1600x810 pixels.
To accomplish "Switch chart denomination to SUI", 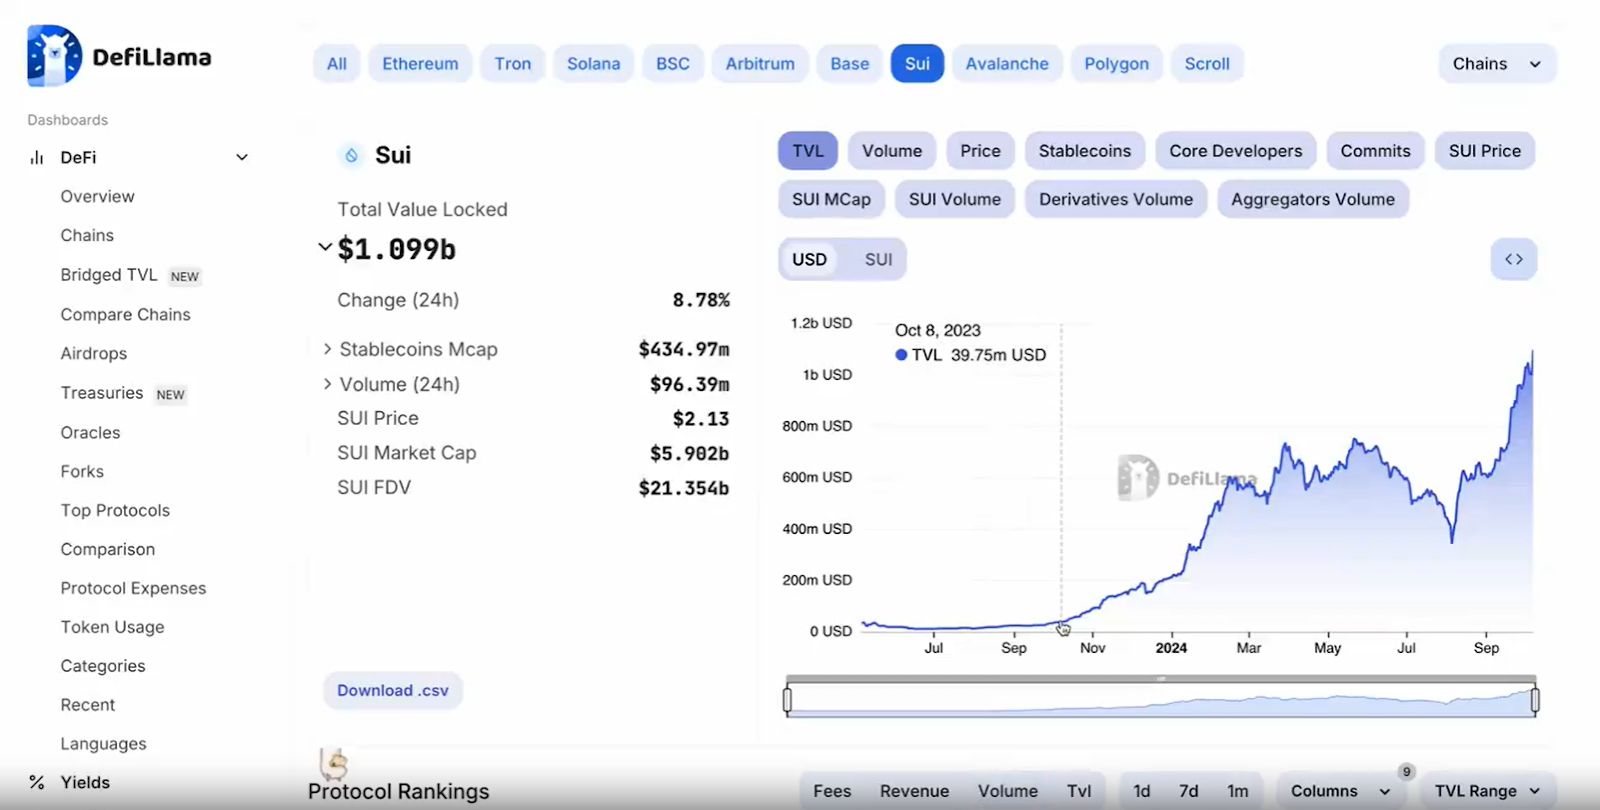I will [x=878, y=259].
